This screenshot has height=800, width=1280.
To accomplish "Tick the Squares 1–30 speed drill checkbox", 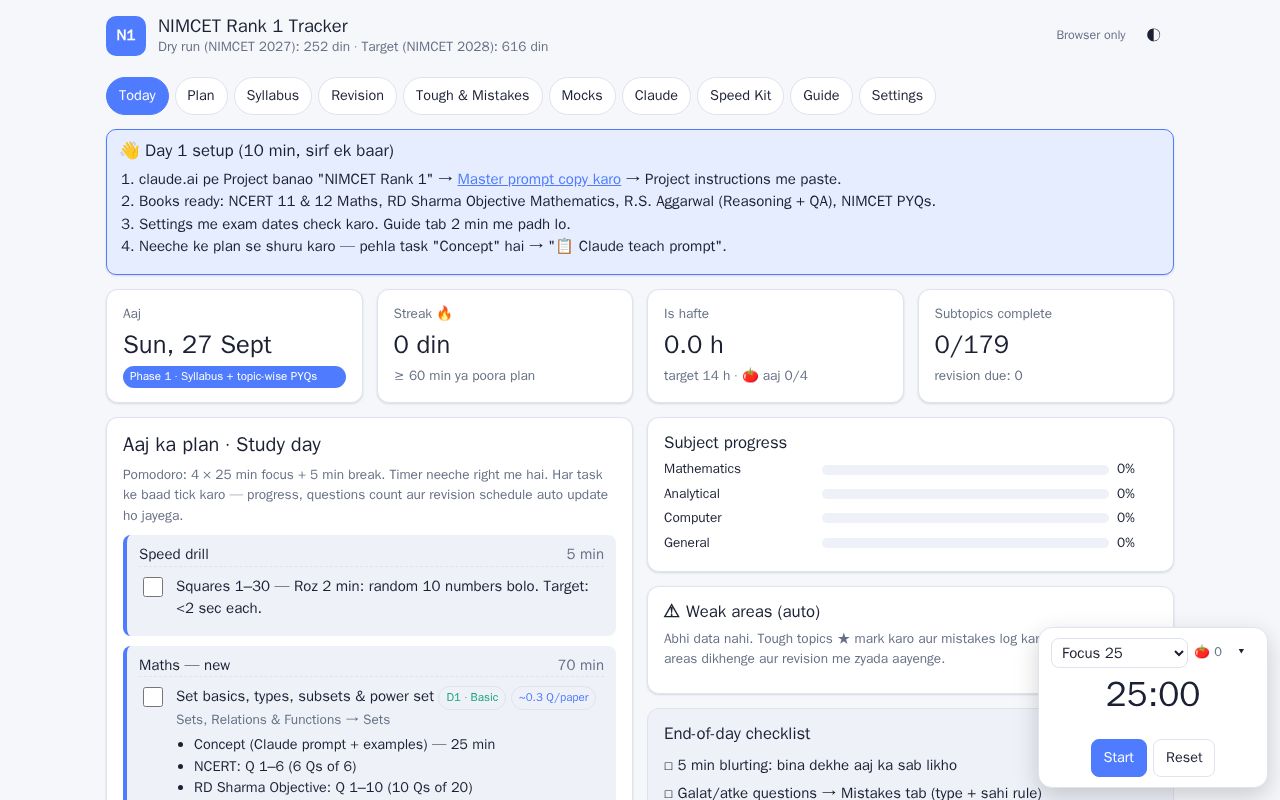I will click(153, 587).
